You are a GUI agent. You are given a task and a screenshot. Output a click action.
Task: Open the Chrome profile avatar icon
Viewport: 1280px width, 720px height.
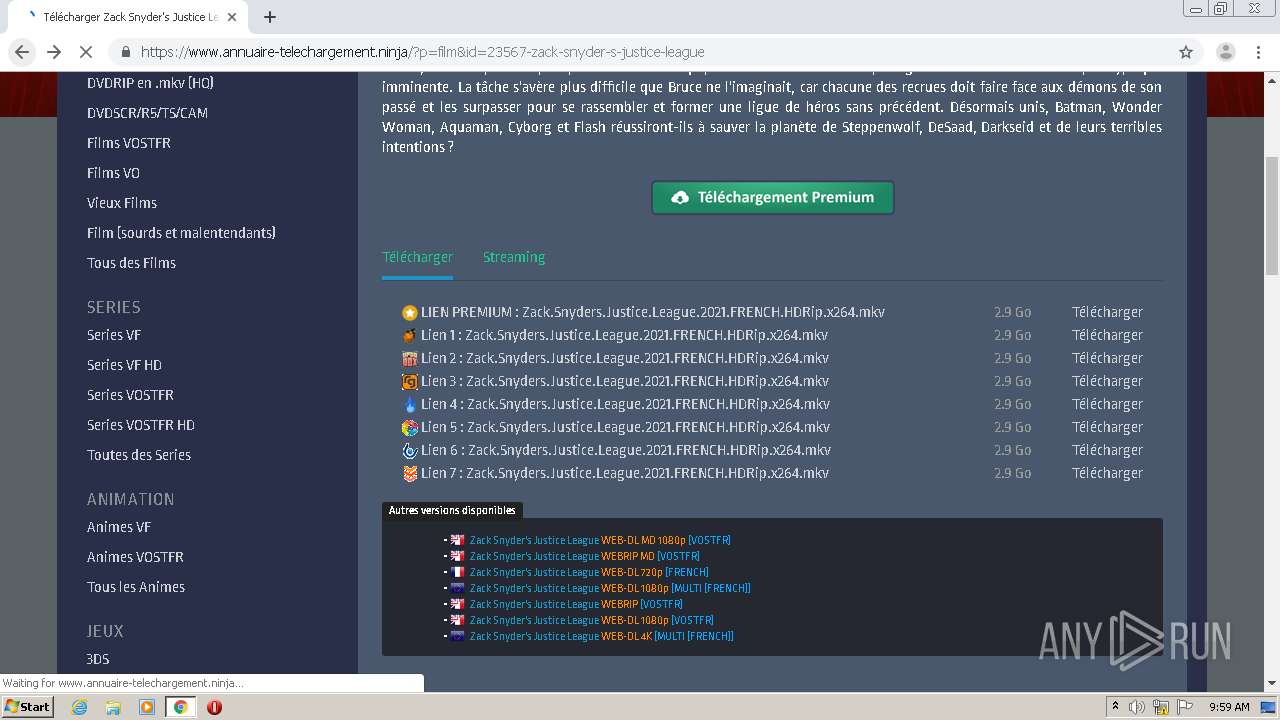(1225, 52)
